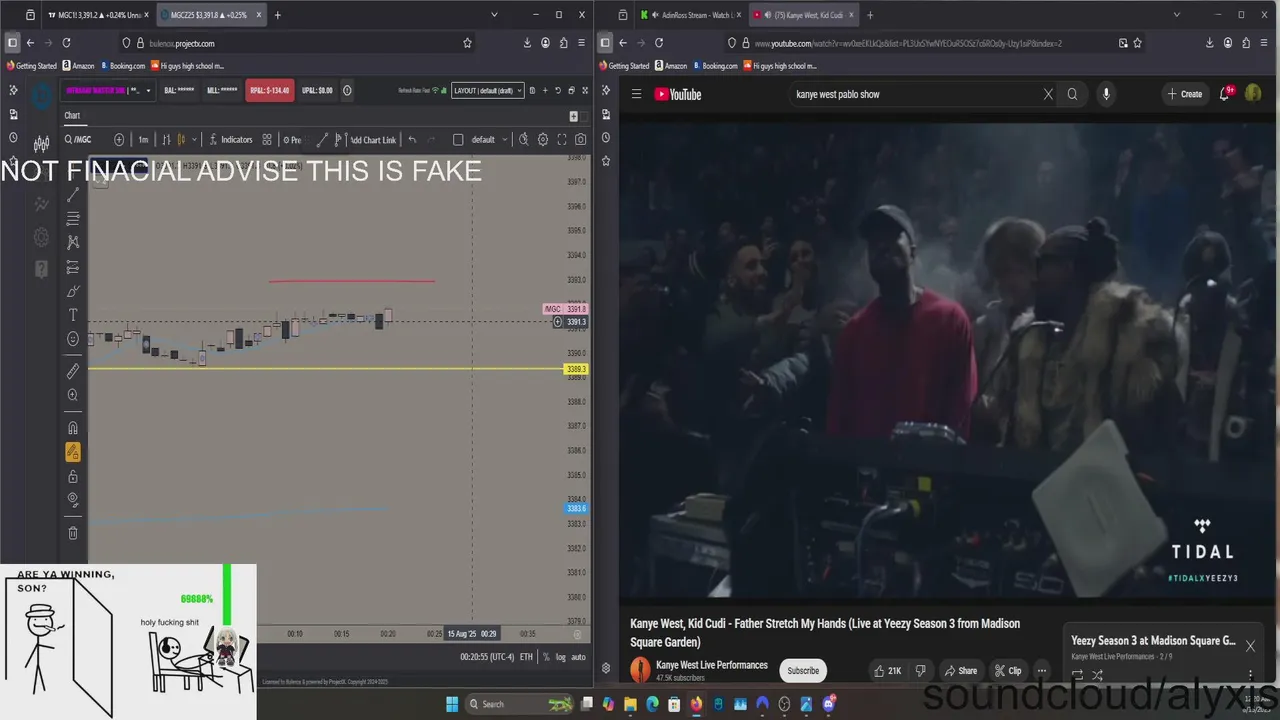Subscribe to Kanye West Live Performances
1280x720 pixels.
point(803,671)
